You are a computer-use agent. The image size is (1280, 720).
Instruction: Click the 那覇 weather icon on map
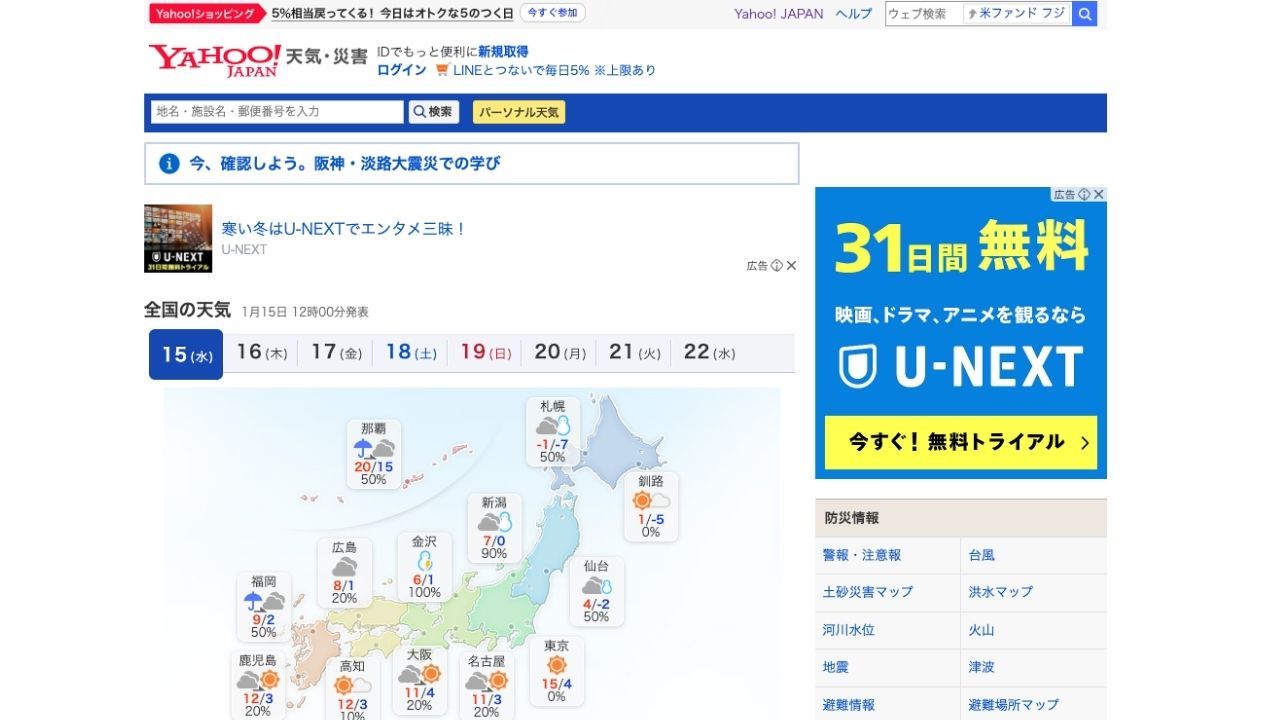point(373,448)
